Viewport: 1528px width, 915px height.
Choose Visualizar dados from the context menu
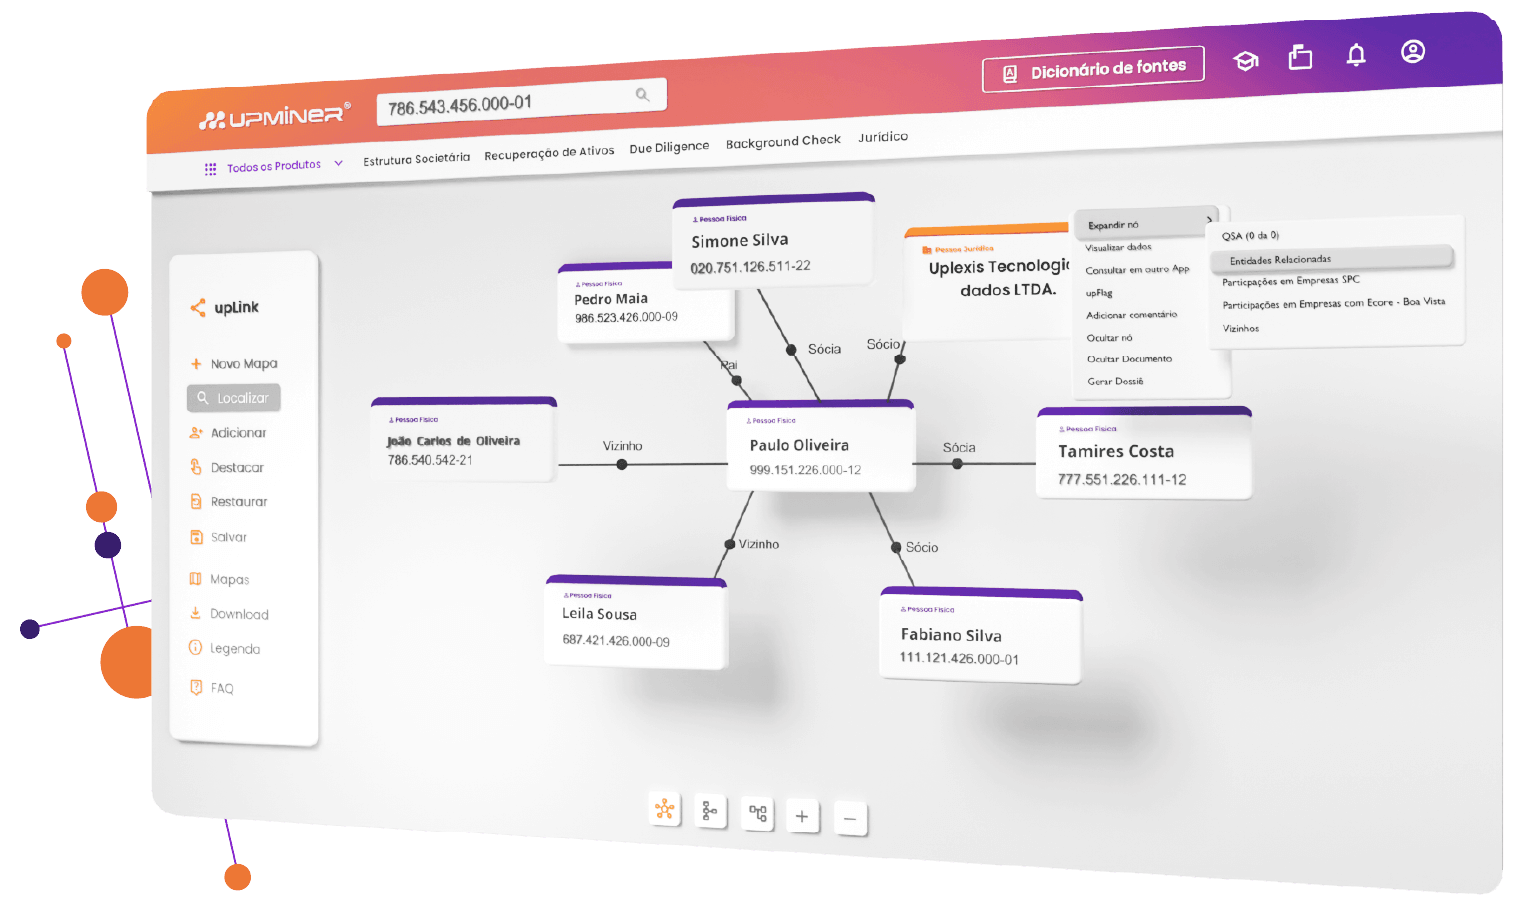(1118, 247)
